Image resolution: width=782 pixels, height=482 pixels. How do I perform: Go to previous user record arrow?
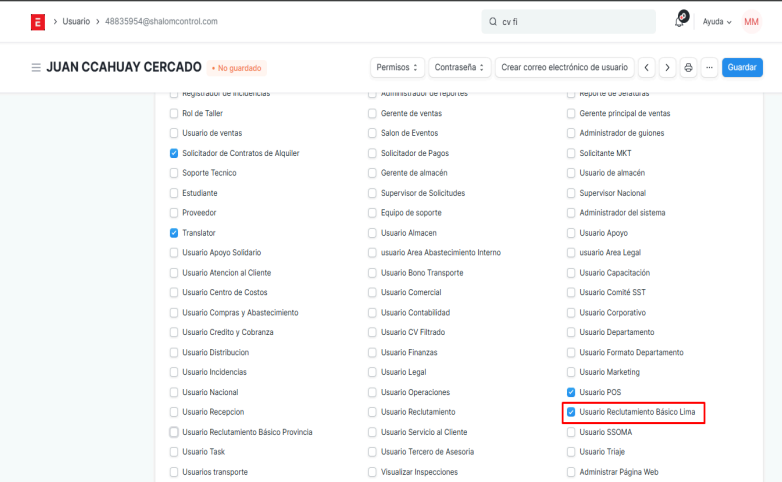647,67
